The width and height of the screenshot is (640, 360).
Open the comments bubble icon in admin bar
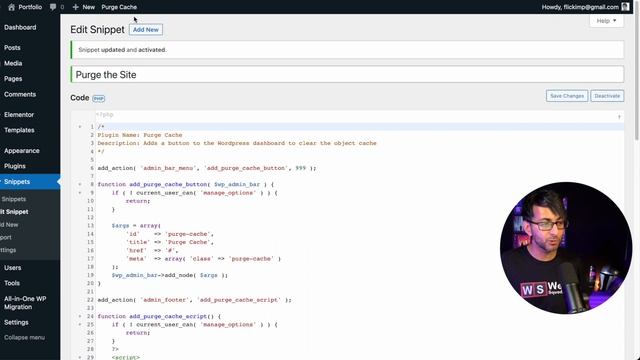point(53,7)
